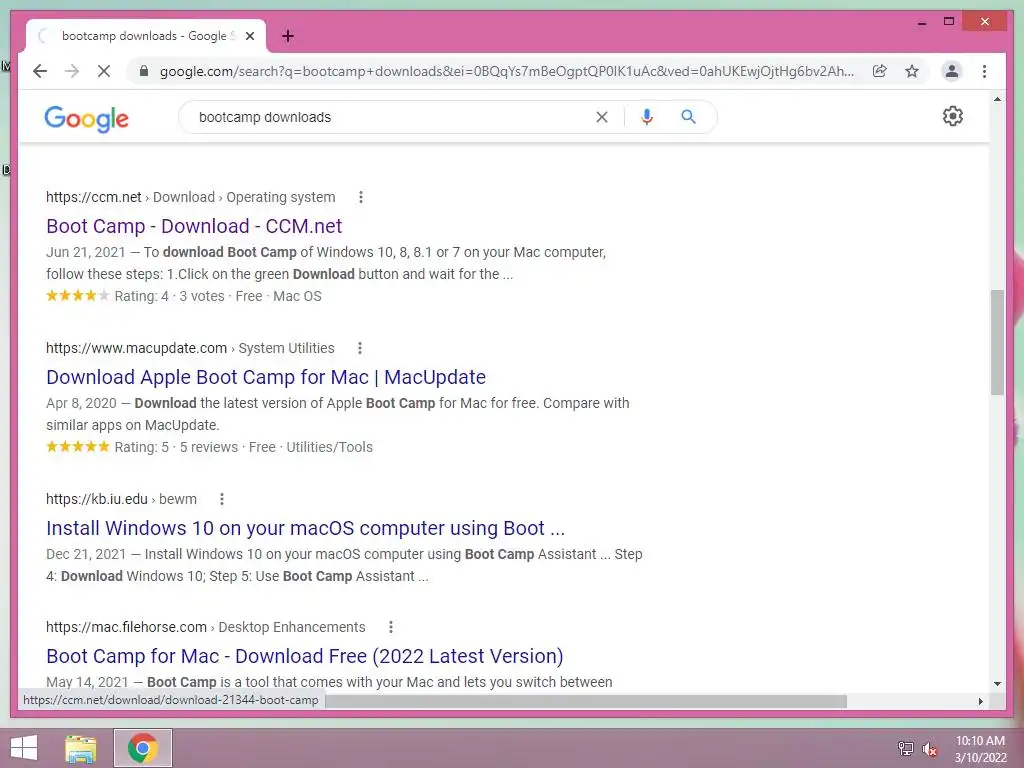
Task: Submit search with magnifier icon
Action: pos(688,117)
